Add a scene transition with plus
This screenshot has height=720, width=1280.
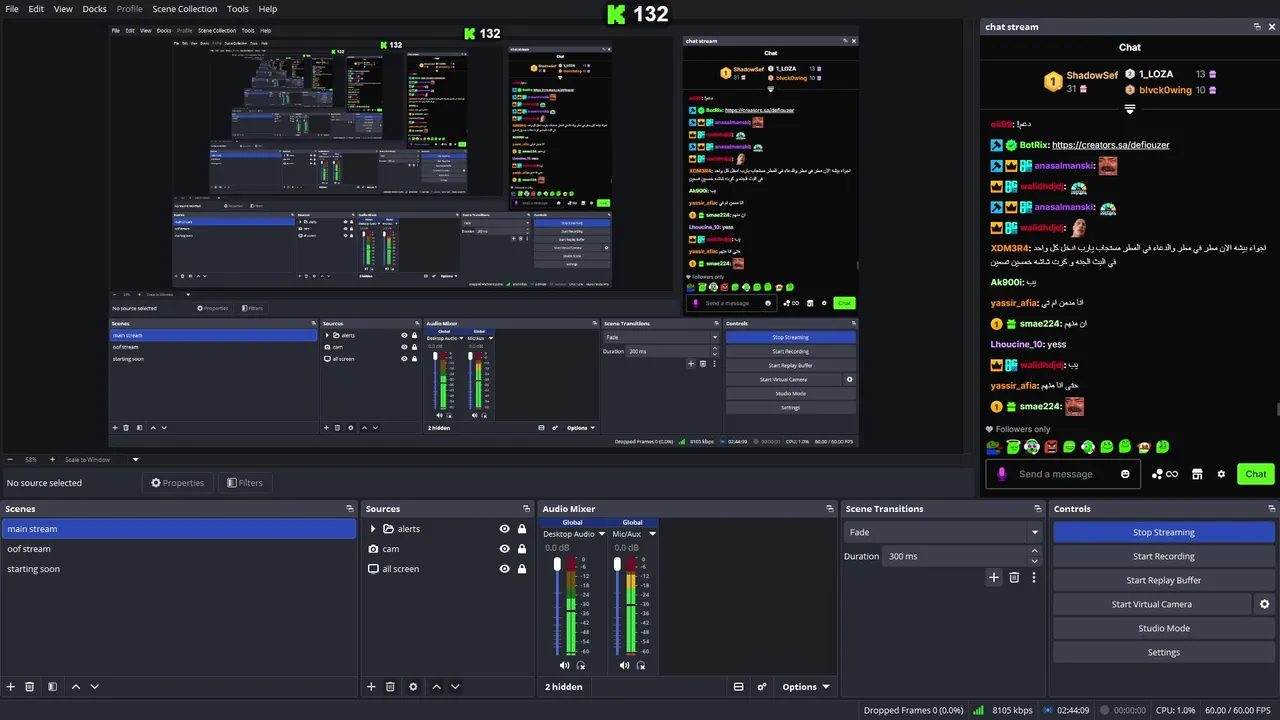pos(994,577)
